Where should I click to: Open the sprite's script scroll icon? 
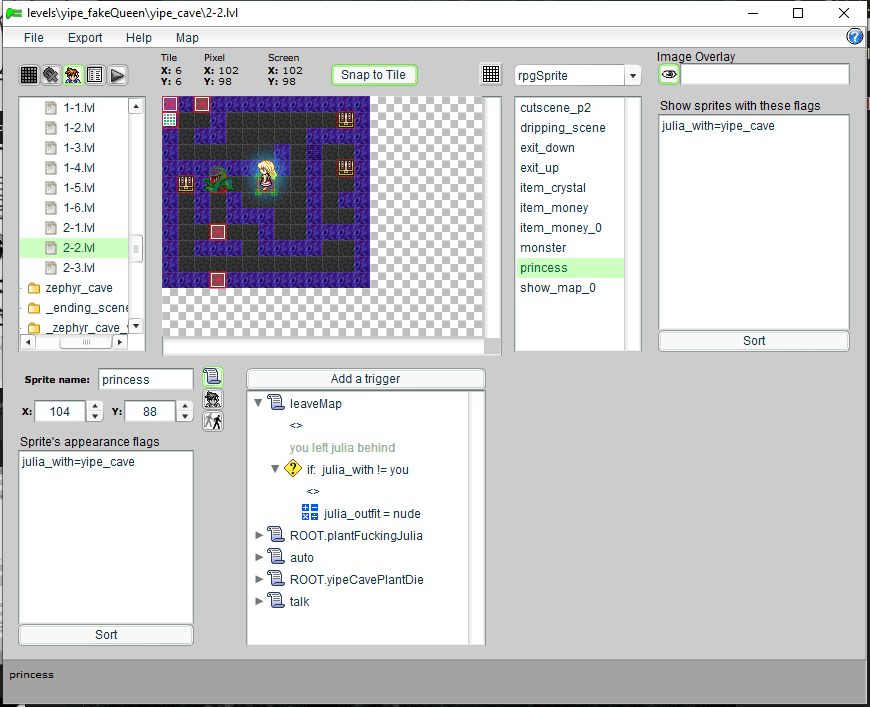(x=212, y=377)
